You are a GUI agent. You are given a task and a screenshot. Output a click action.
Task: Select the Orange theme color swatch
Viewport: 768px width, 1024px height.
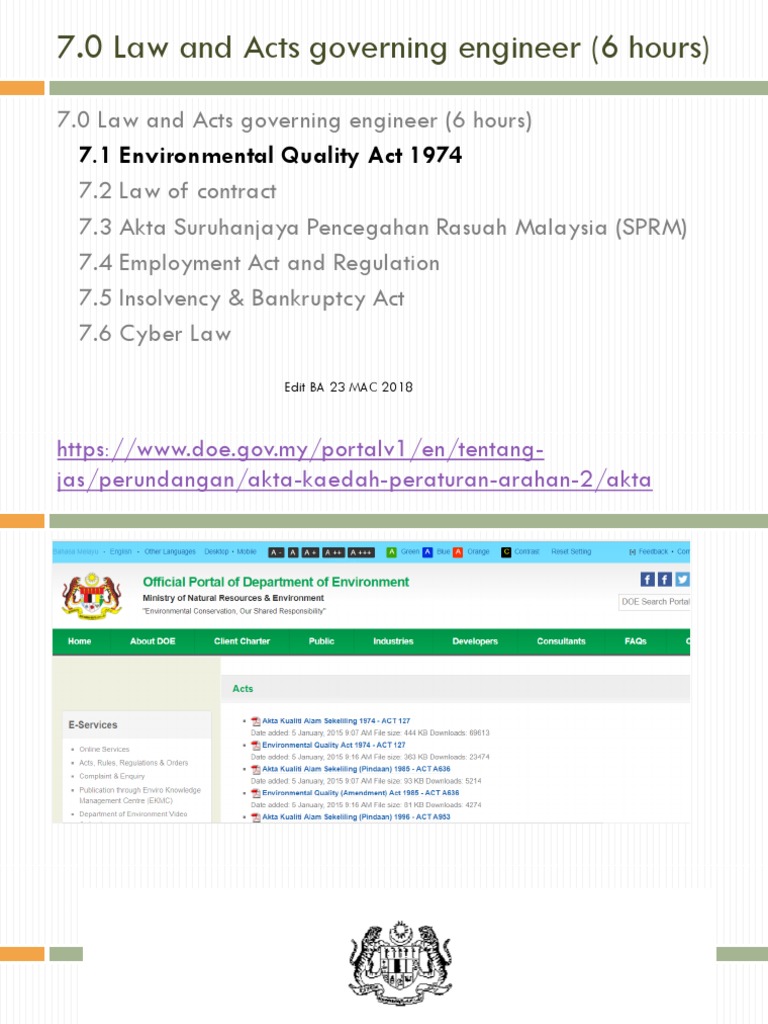click(458, 552)
